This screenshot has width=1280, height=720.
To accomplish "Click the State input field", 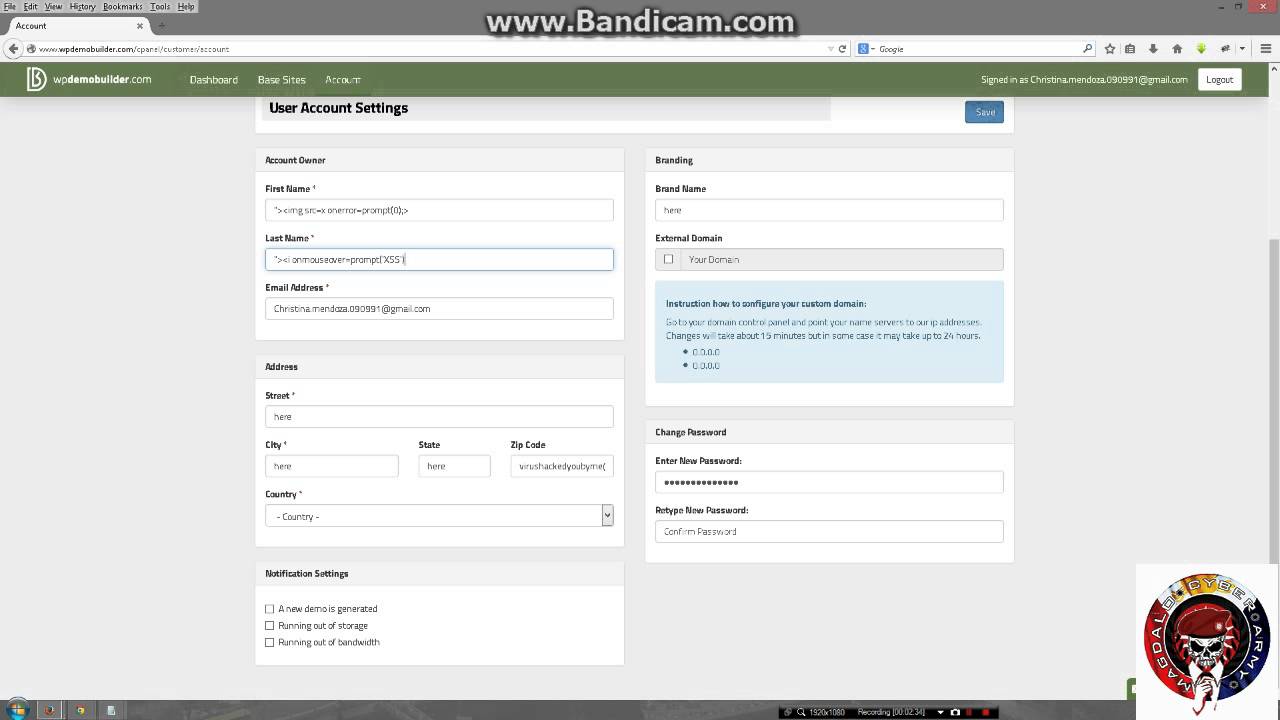I will coord(454,466).
